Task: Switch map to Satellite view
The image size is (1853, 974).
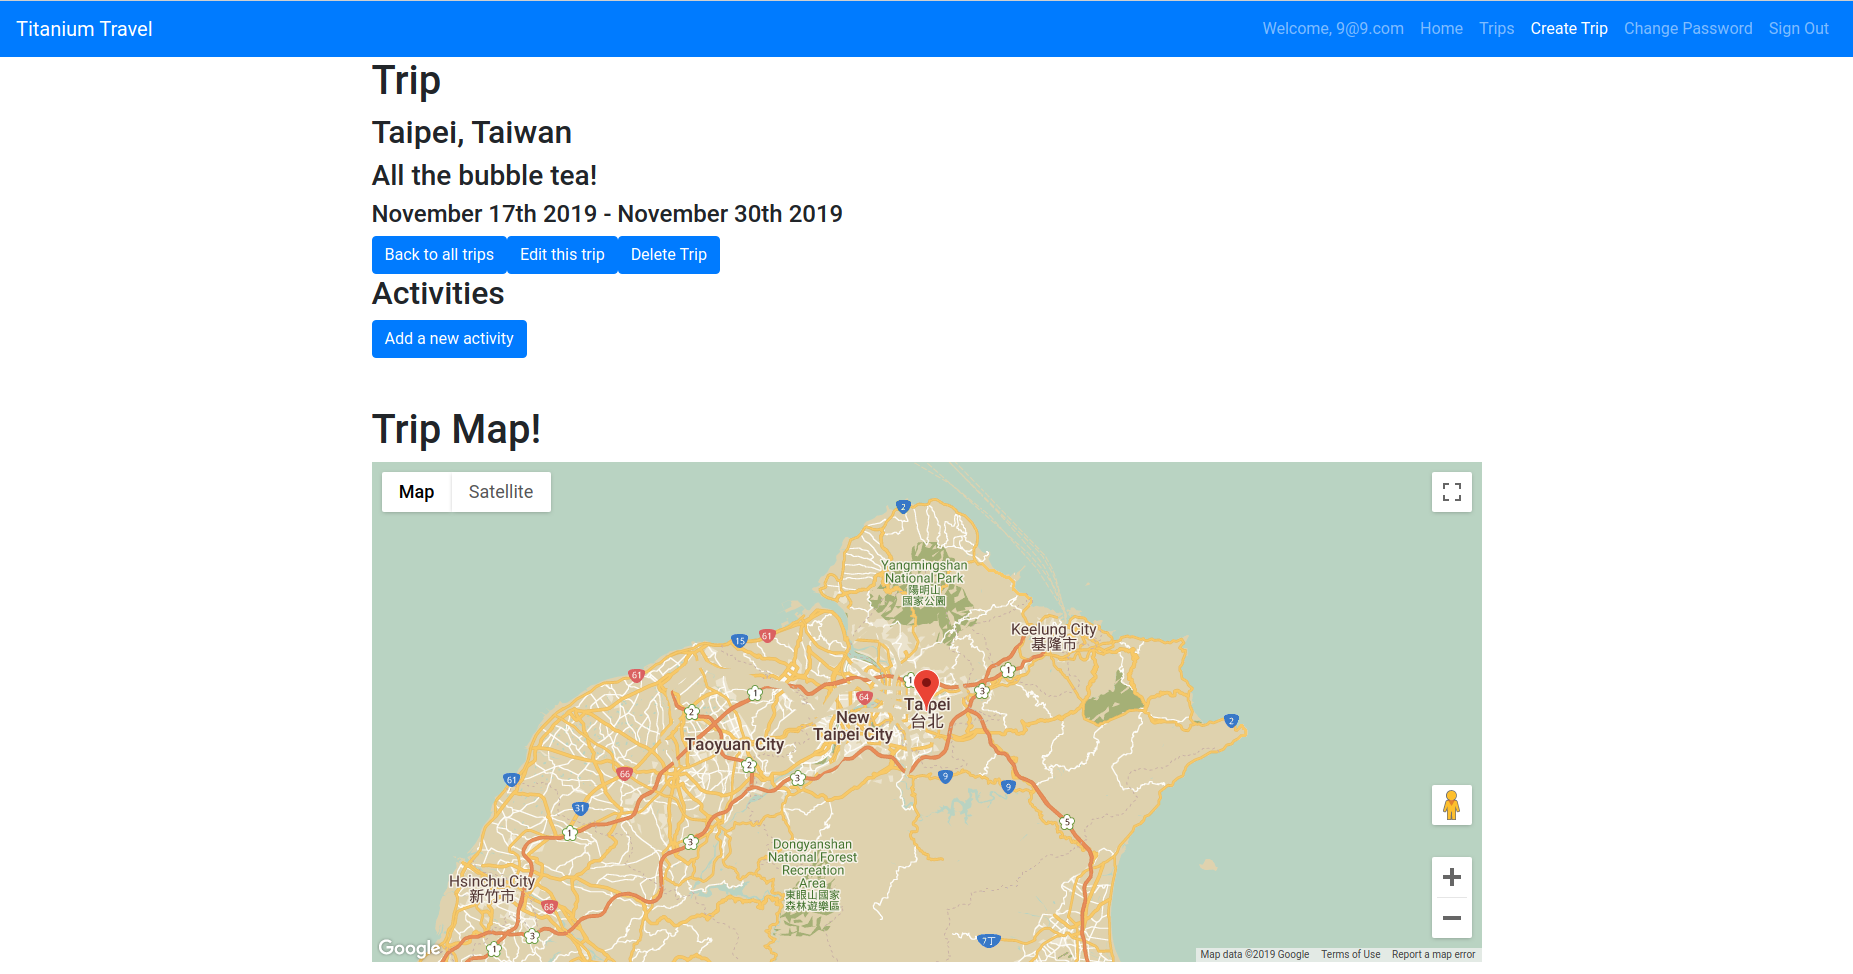Action: tap(500, 492)
